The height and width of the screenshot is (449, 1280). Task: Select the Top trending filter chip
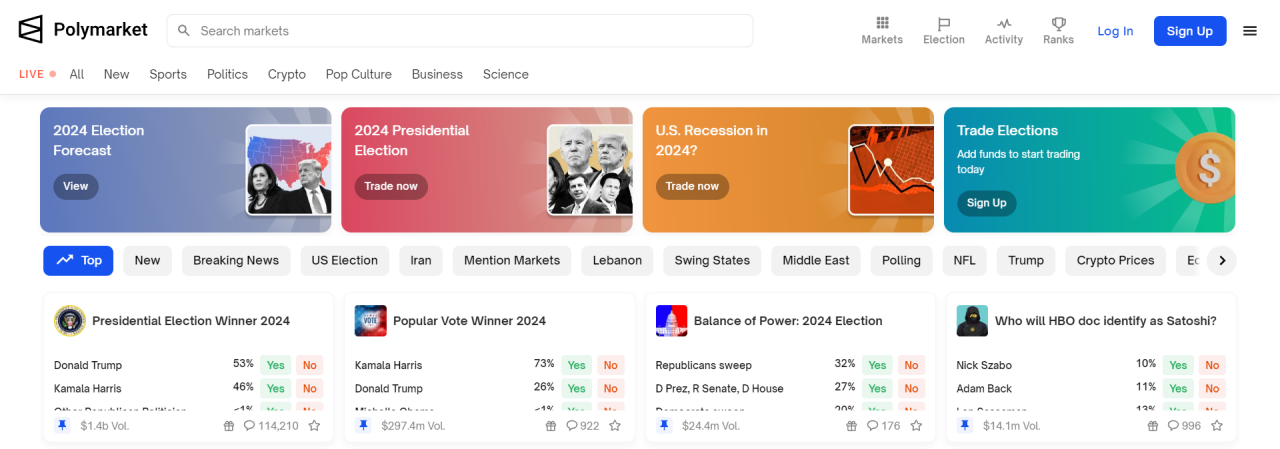point(78,261)
